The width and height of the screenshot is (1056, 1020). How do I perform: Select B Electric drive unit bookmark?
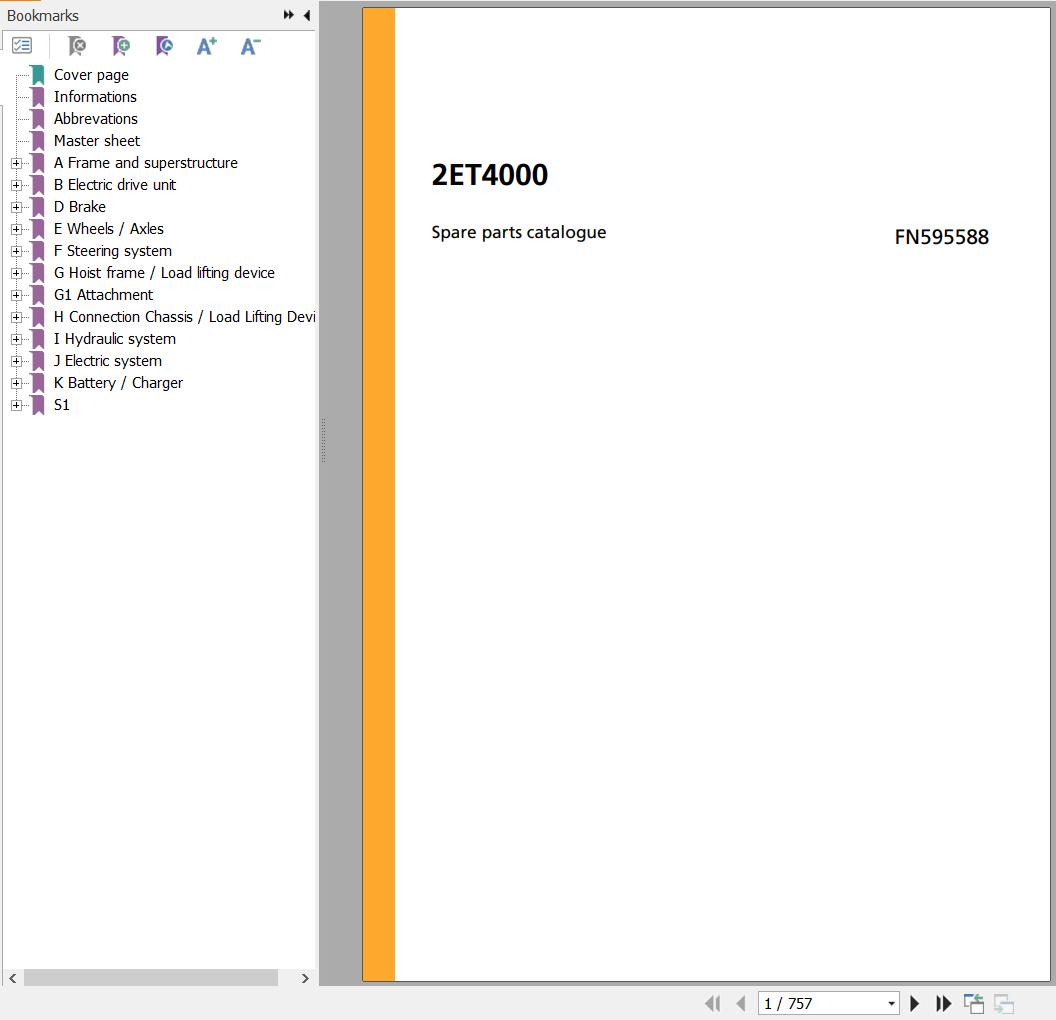pos(114,184)
